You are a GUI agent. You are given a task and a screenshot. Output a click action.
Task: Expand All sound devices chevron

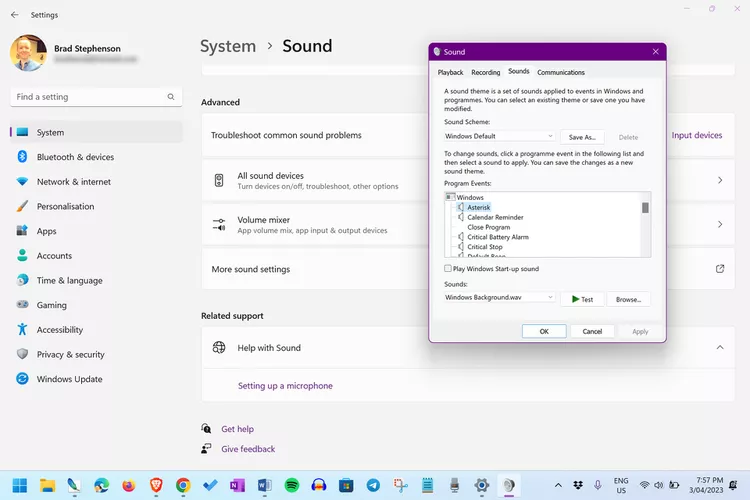(x=720, y=180)
